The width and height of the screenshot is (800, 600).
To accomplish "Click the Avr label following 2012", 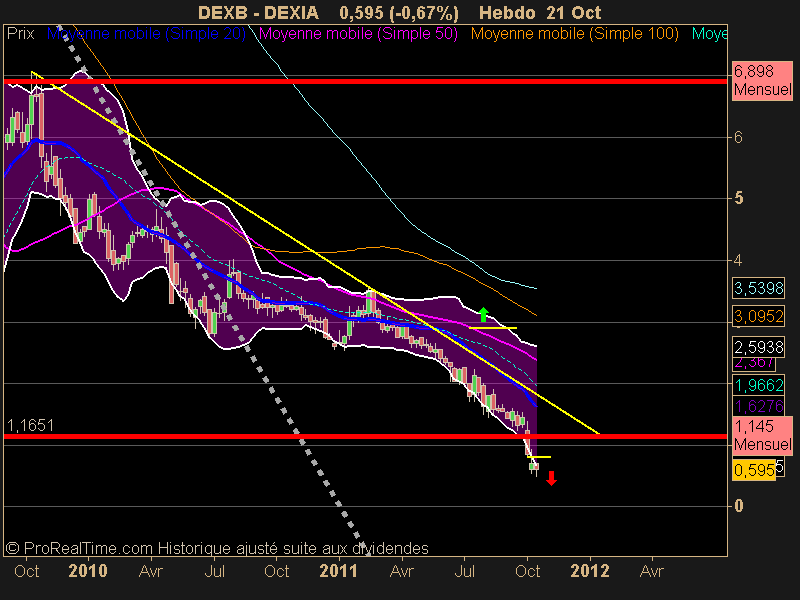I will (652, 571).
